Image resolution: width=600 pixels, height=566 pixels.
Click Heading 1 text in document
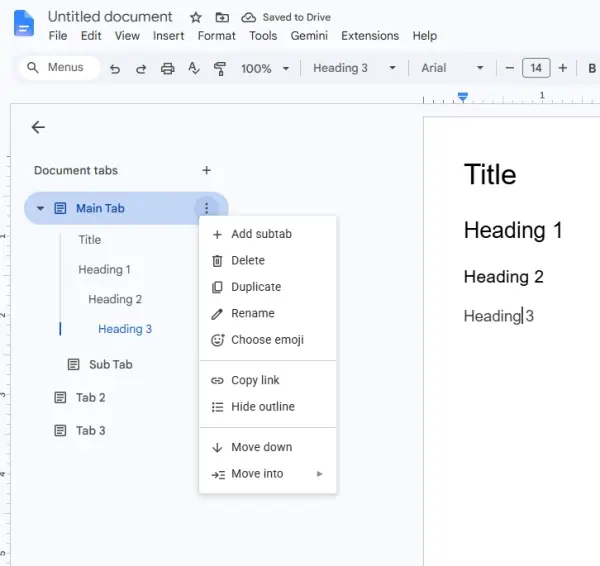point(513,230)
